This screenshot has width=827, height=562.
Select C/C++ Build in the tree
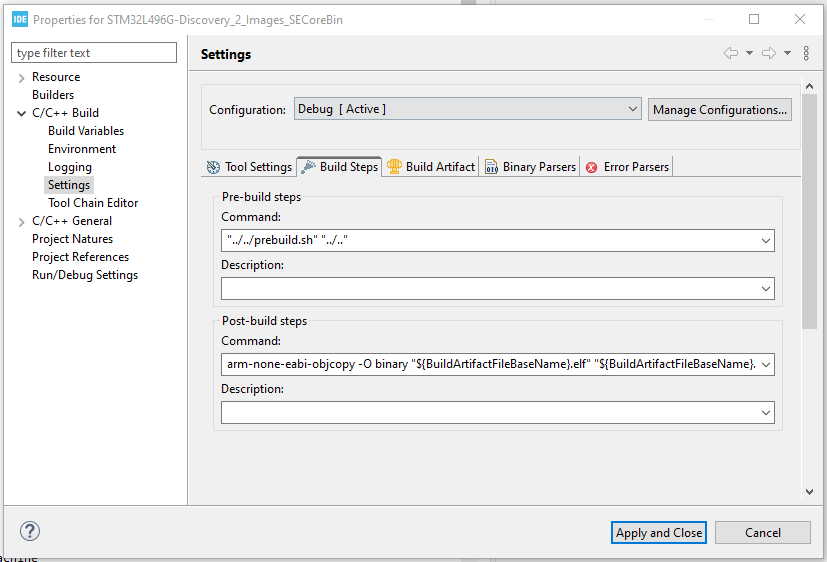[65, 113]
